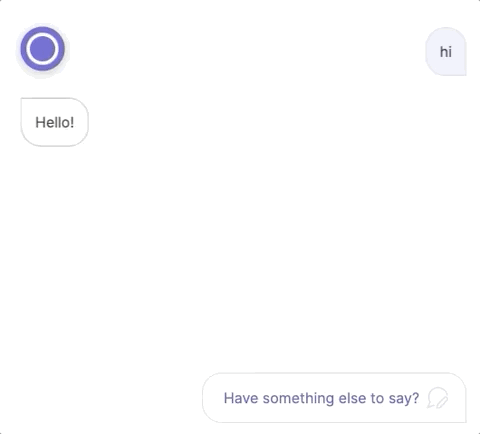Focus the "Have something else to say?" field
The image size is (480, 434).
tap(334, 398)
